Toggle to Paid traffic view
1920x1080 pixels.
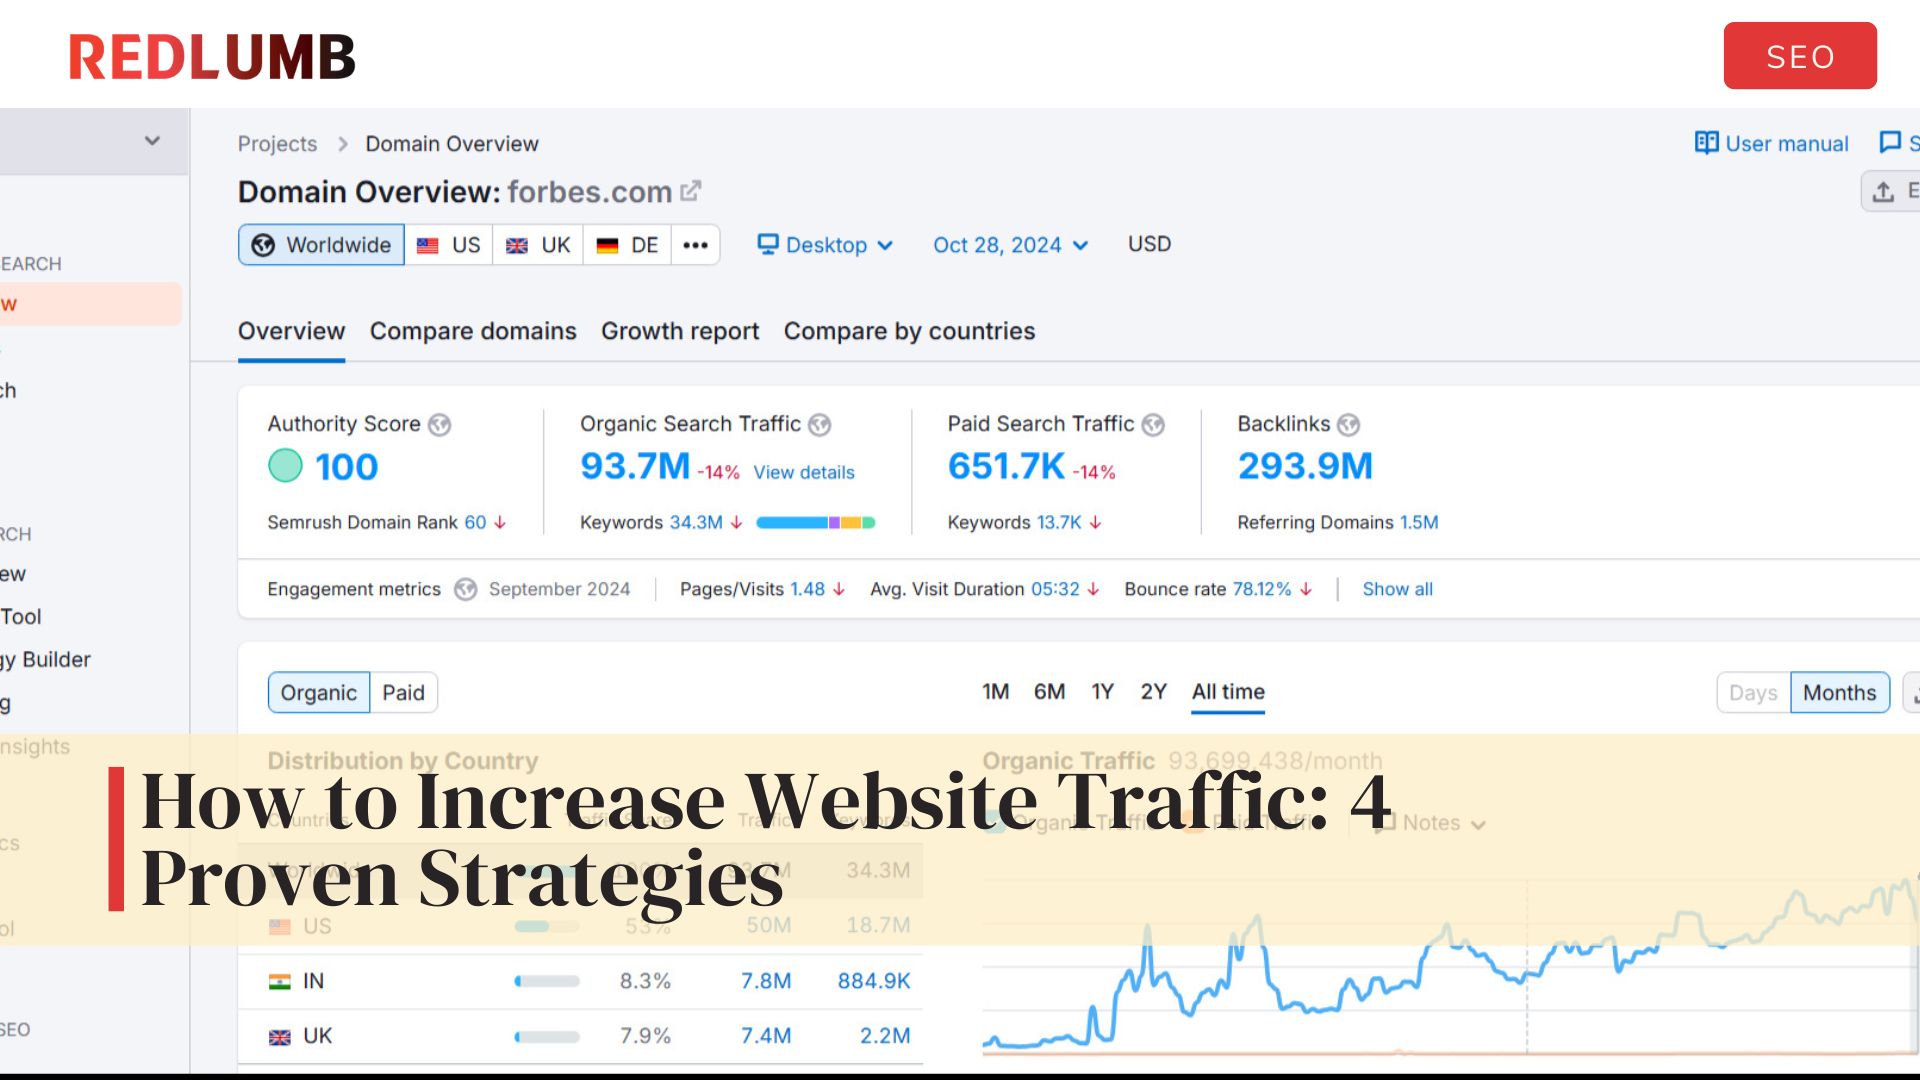[405, 691]
